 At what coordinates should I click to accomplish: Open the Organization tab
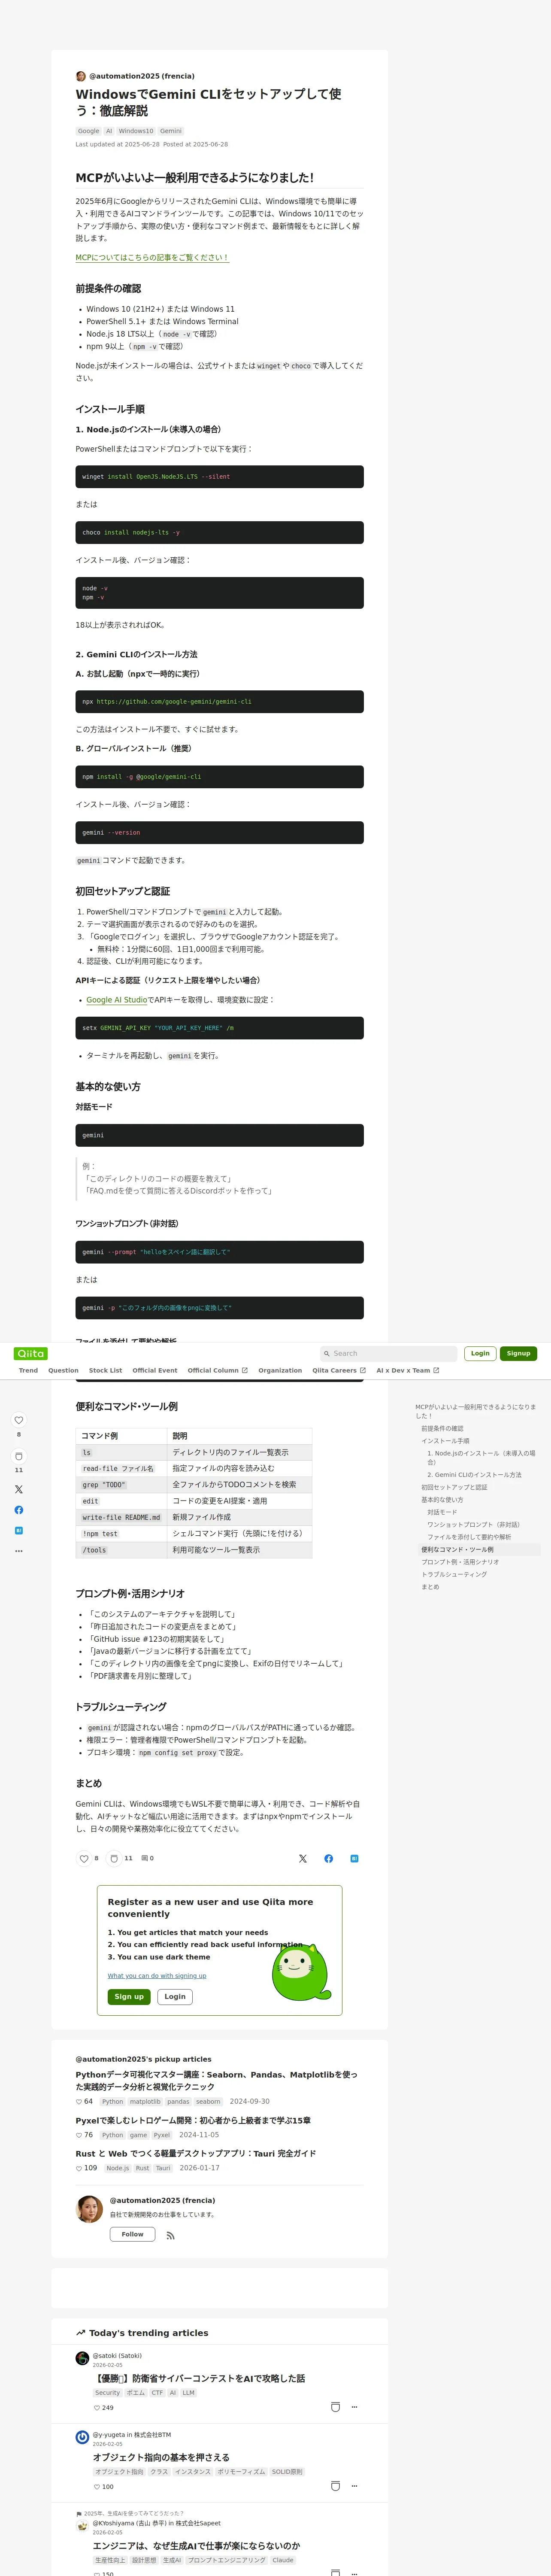(x=280, y=1370)
